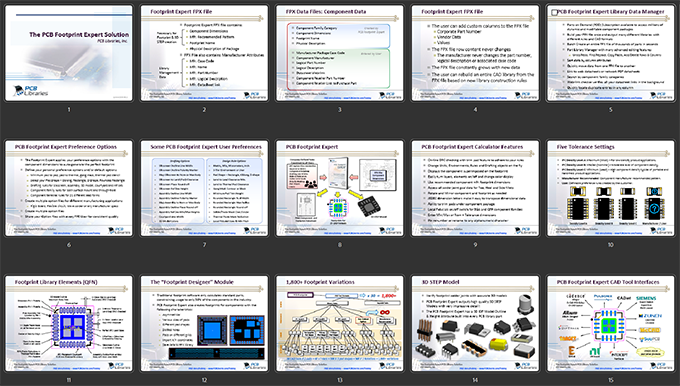Choose the '3D STEP Model' slide

pyautogui.click(x=475, y=324)
